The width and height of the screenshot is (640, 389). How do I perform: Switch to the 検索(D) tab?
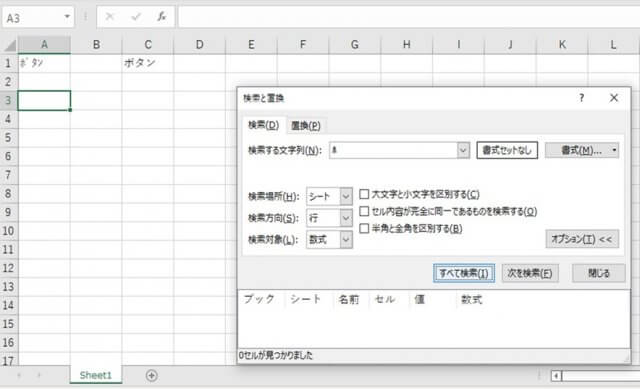[x=263, y=125]
